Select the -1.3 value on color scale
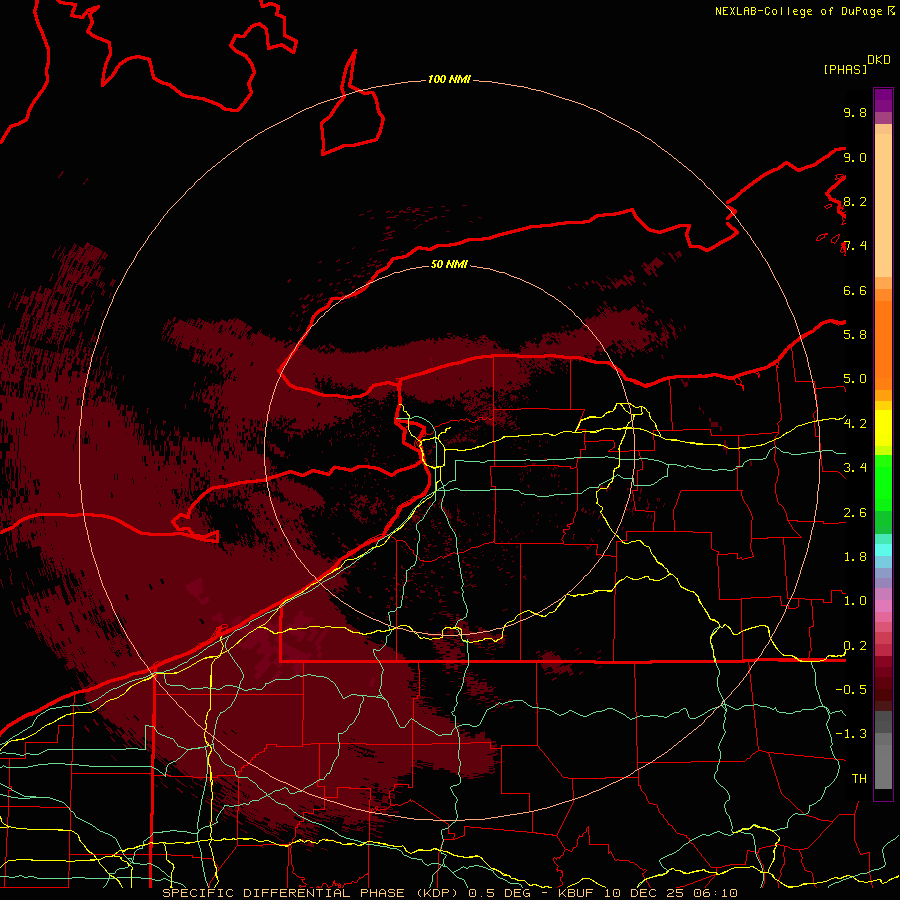 851,734
